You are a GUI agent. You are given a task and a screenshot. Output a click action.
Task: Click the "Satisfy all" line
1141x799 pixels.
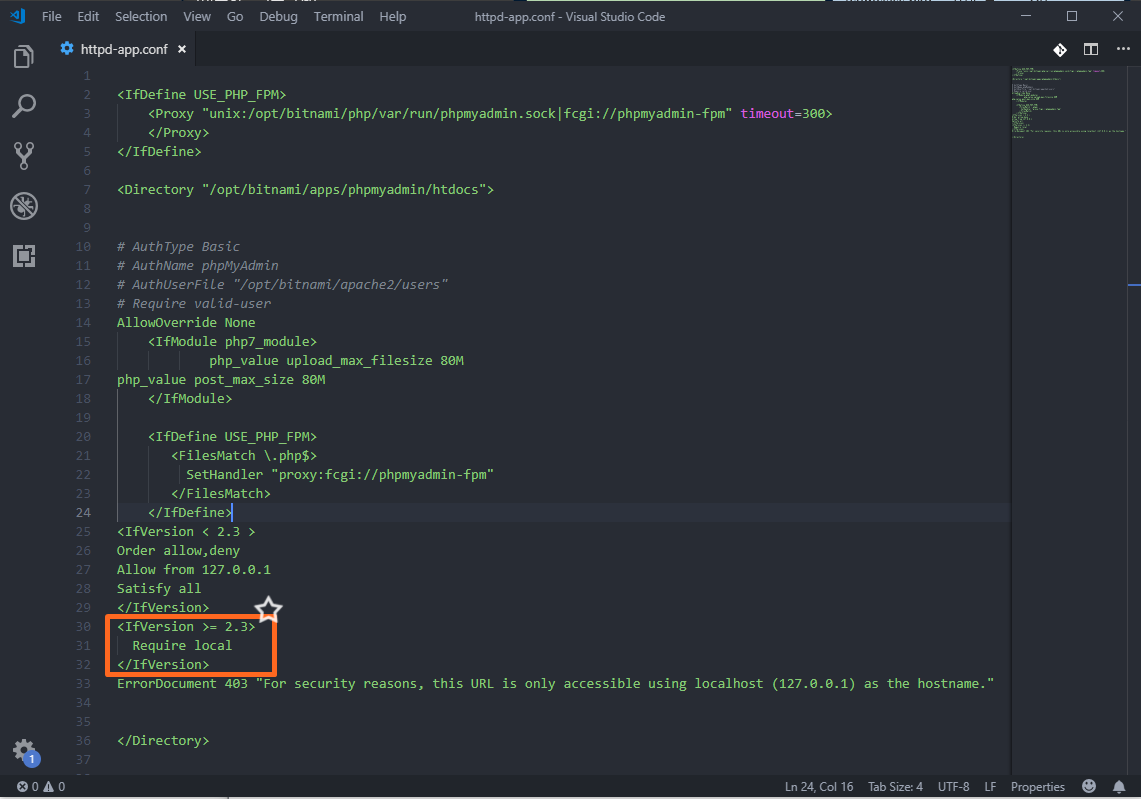tap(159, 589)
